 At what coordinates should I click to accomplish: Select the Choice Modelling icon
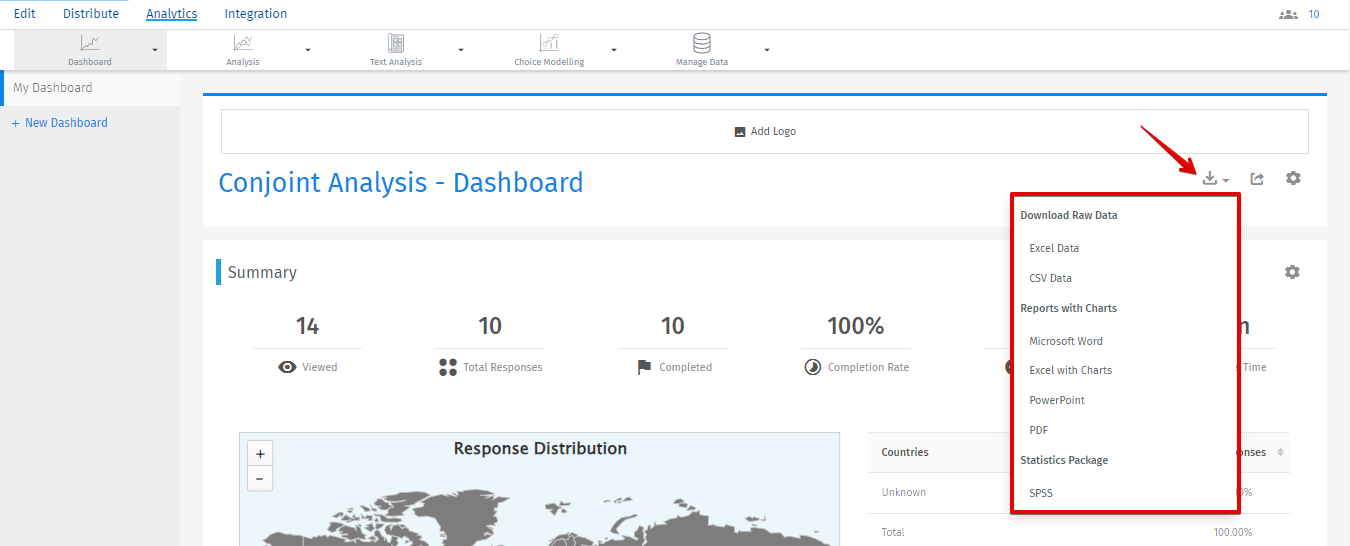549,43
